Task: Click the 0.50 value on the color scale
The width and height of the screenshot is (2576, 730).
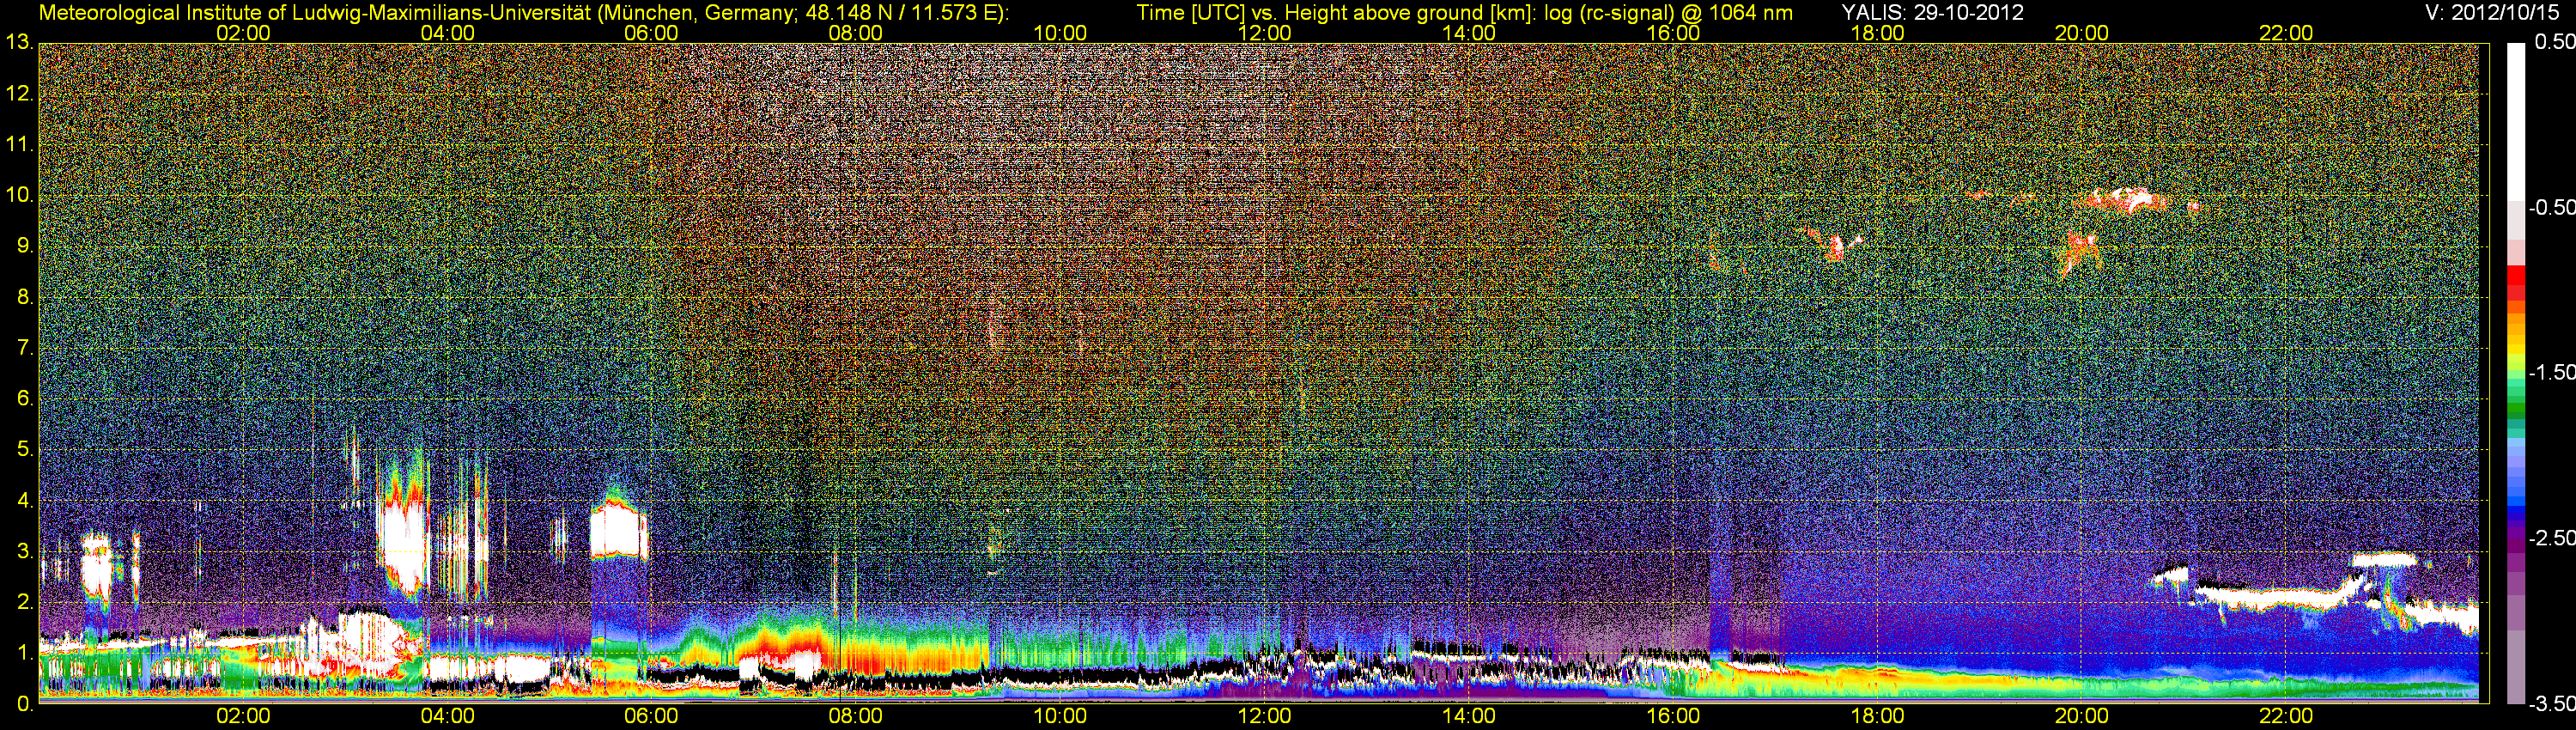Action: pyautogui.click(x=2554, y=42)
